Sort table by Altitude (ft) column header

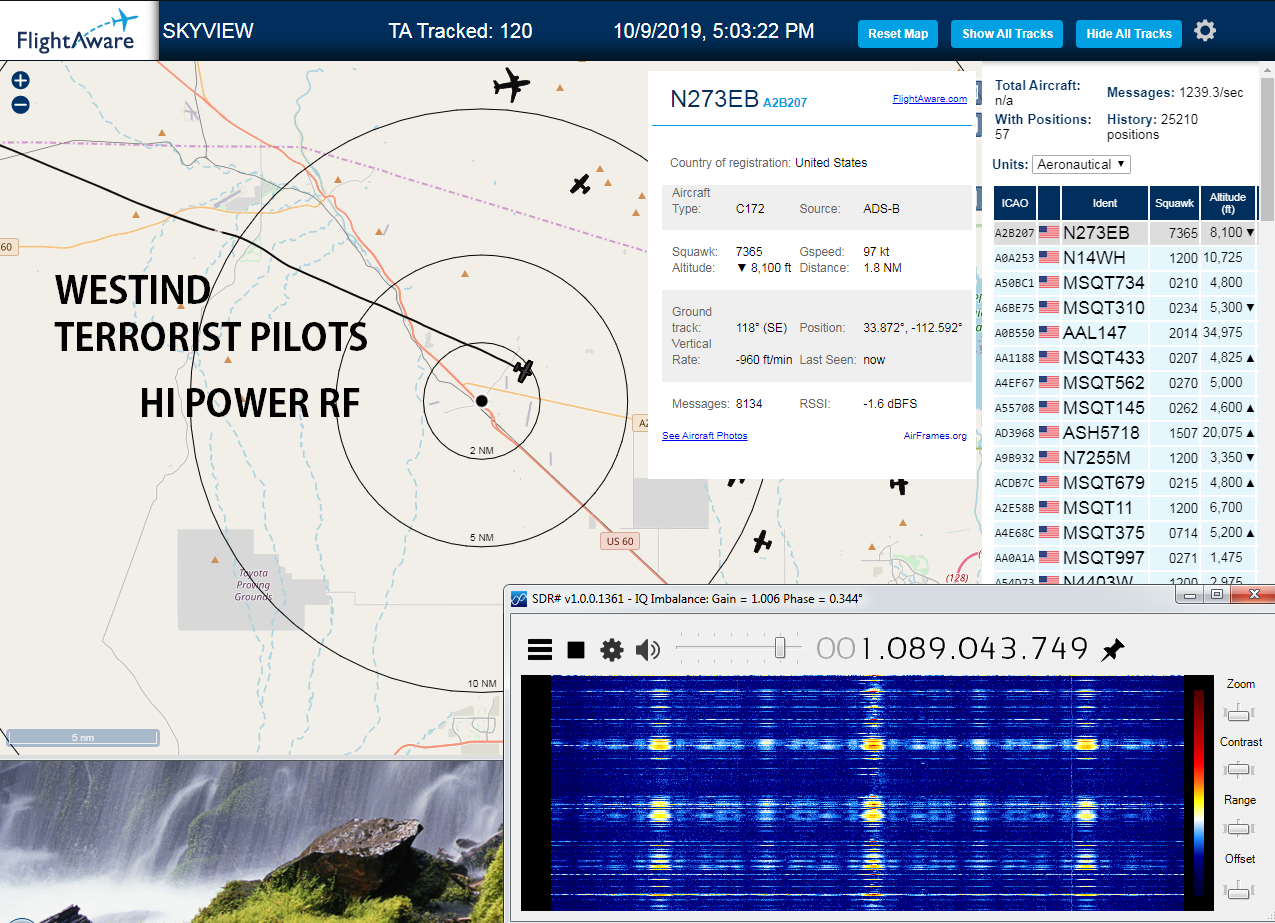(x=1228, y=203)
